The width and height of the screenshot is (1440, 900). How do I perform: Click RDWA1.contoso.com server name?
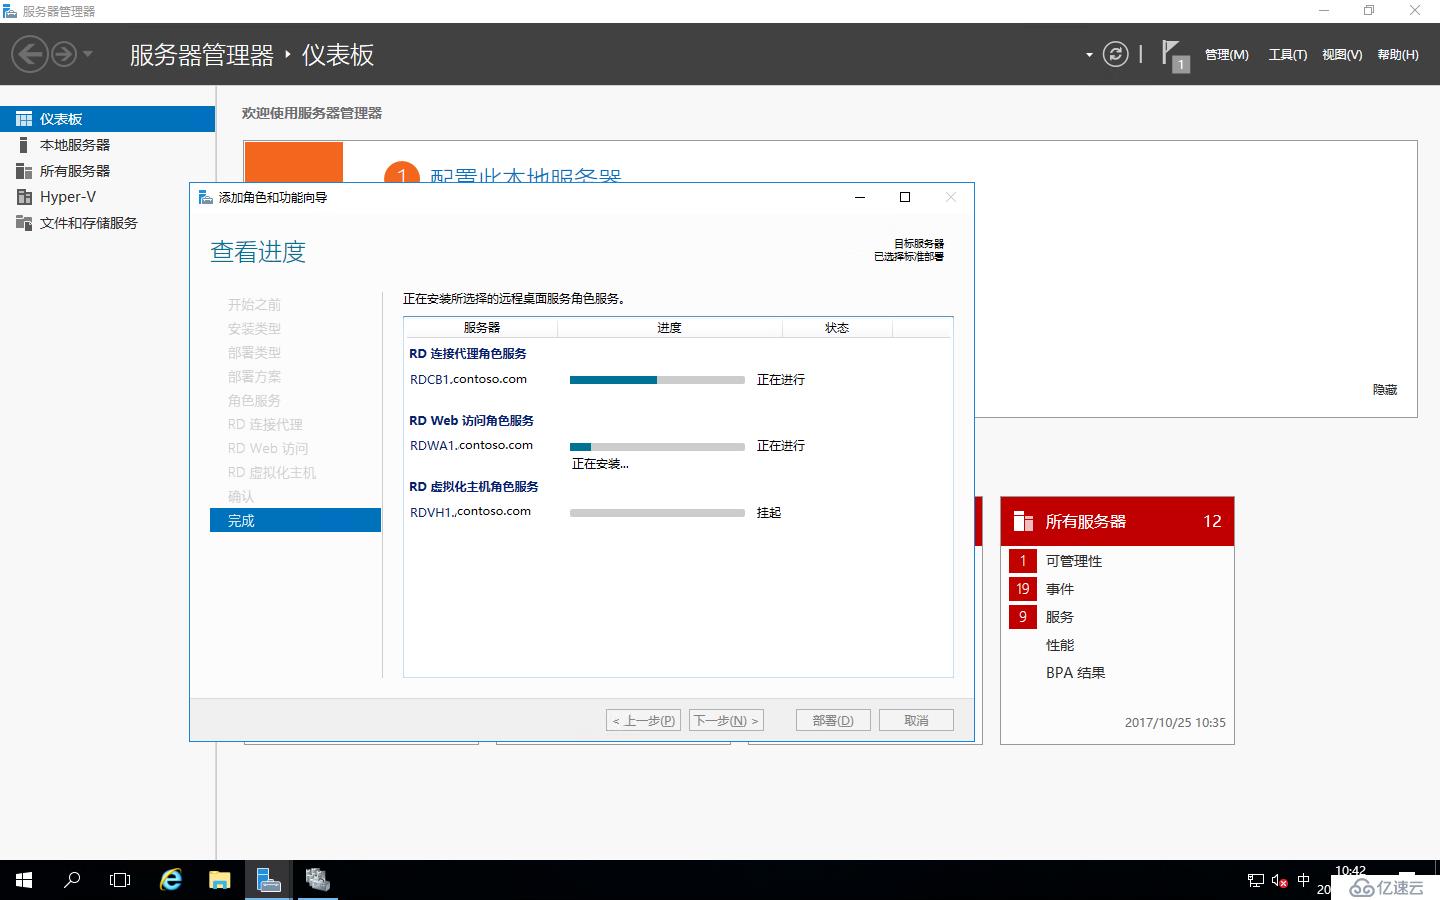[x=471, y=445]
